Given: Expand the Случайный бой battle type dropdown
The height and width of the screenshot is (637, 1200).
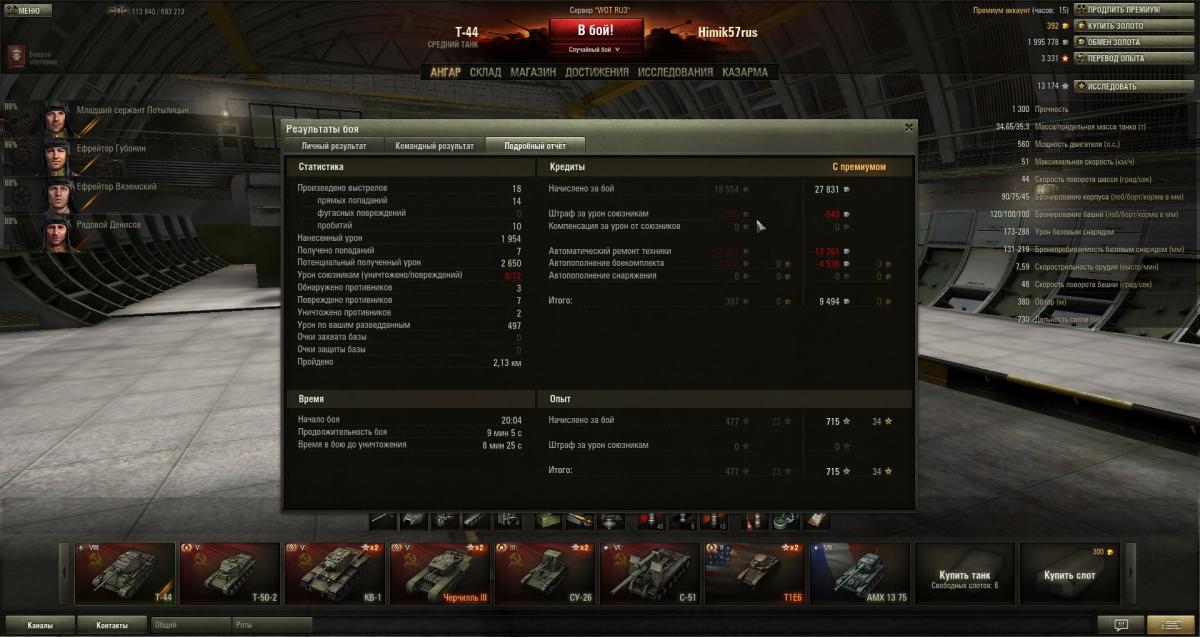Looking at the screenshot, I should [x=595, y=49].
